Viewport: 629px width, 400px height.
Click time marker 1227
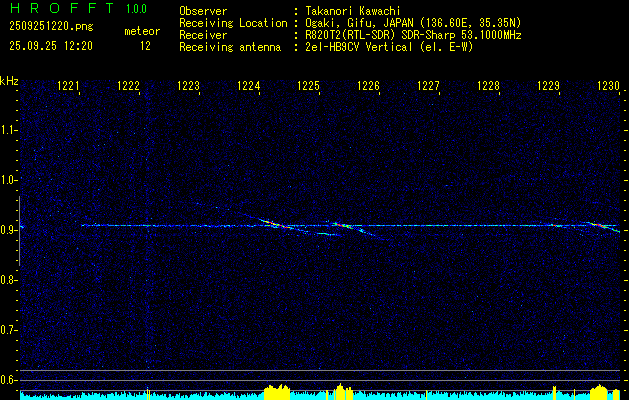[428, 86]
